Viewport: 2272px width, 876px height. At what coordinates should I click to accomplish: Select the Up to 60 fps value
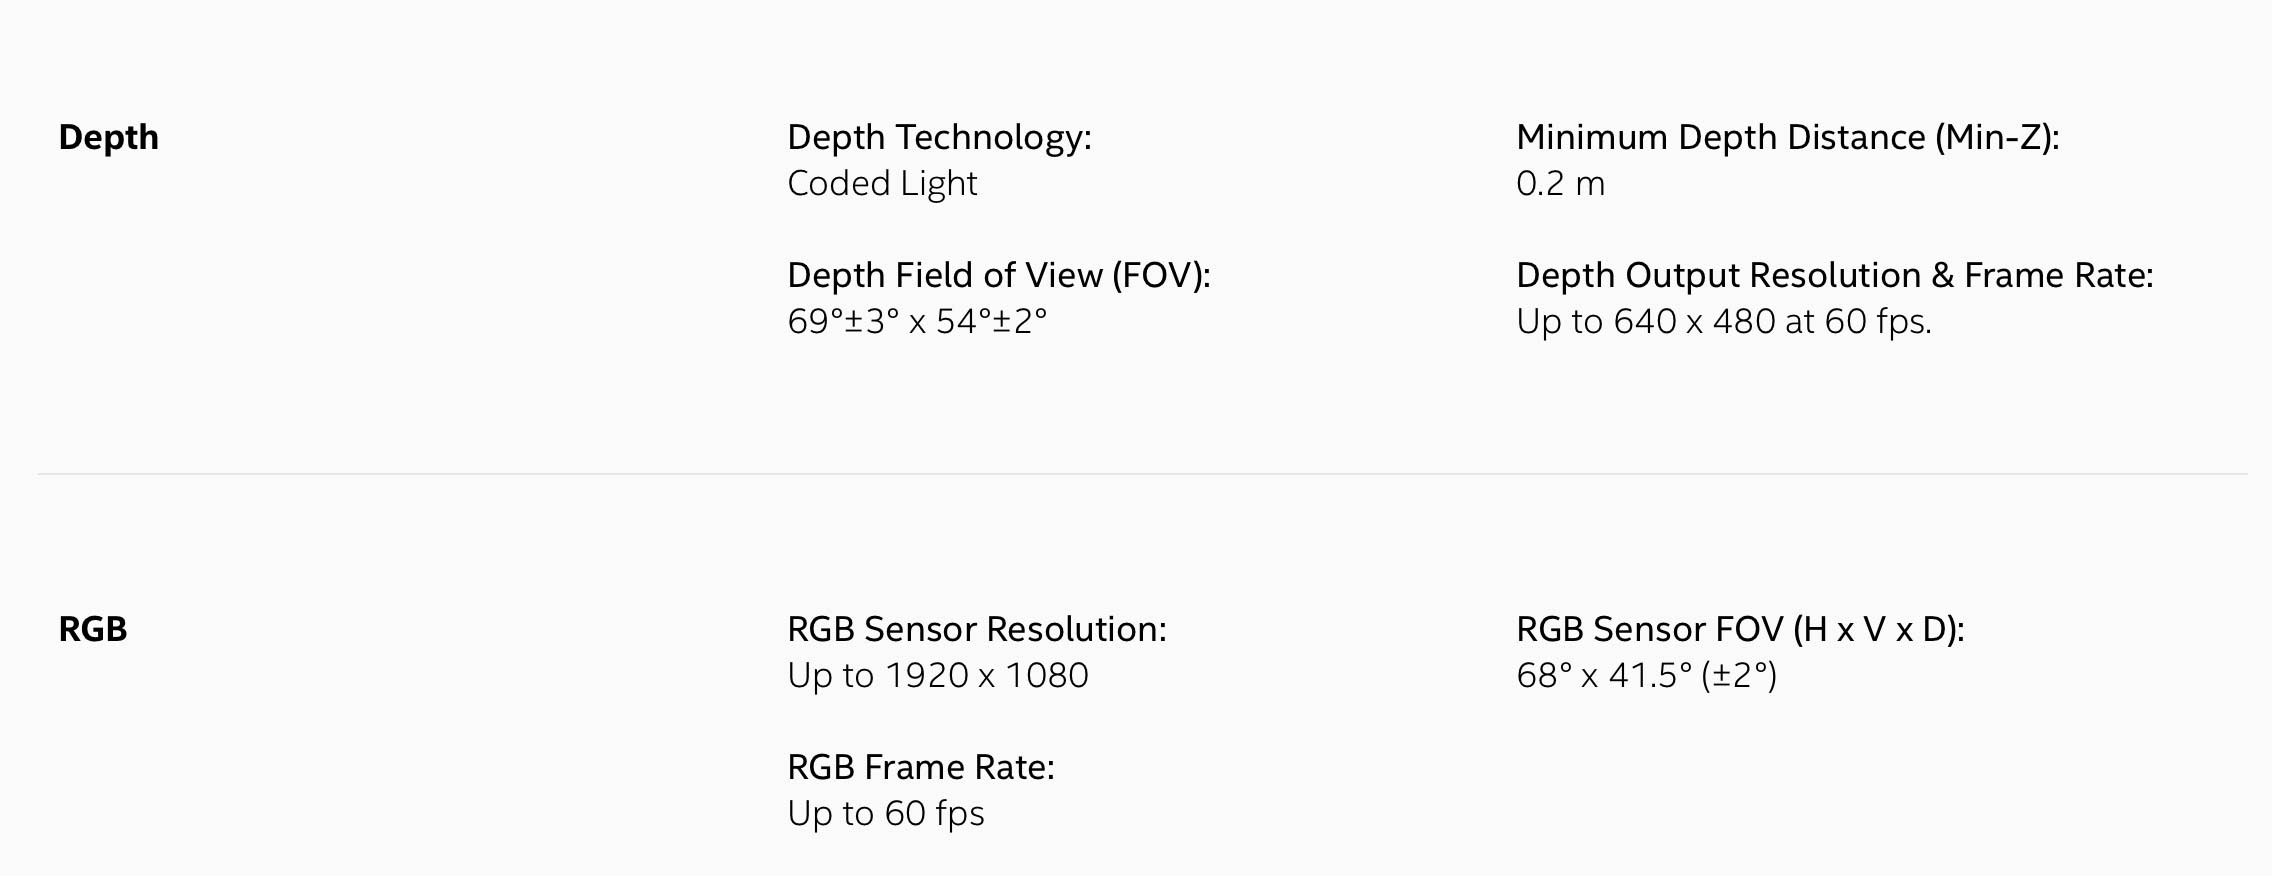[x=885, y=813]
